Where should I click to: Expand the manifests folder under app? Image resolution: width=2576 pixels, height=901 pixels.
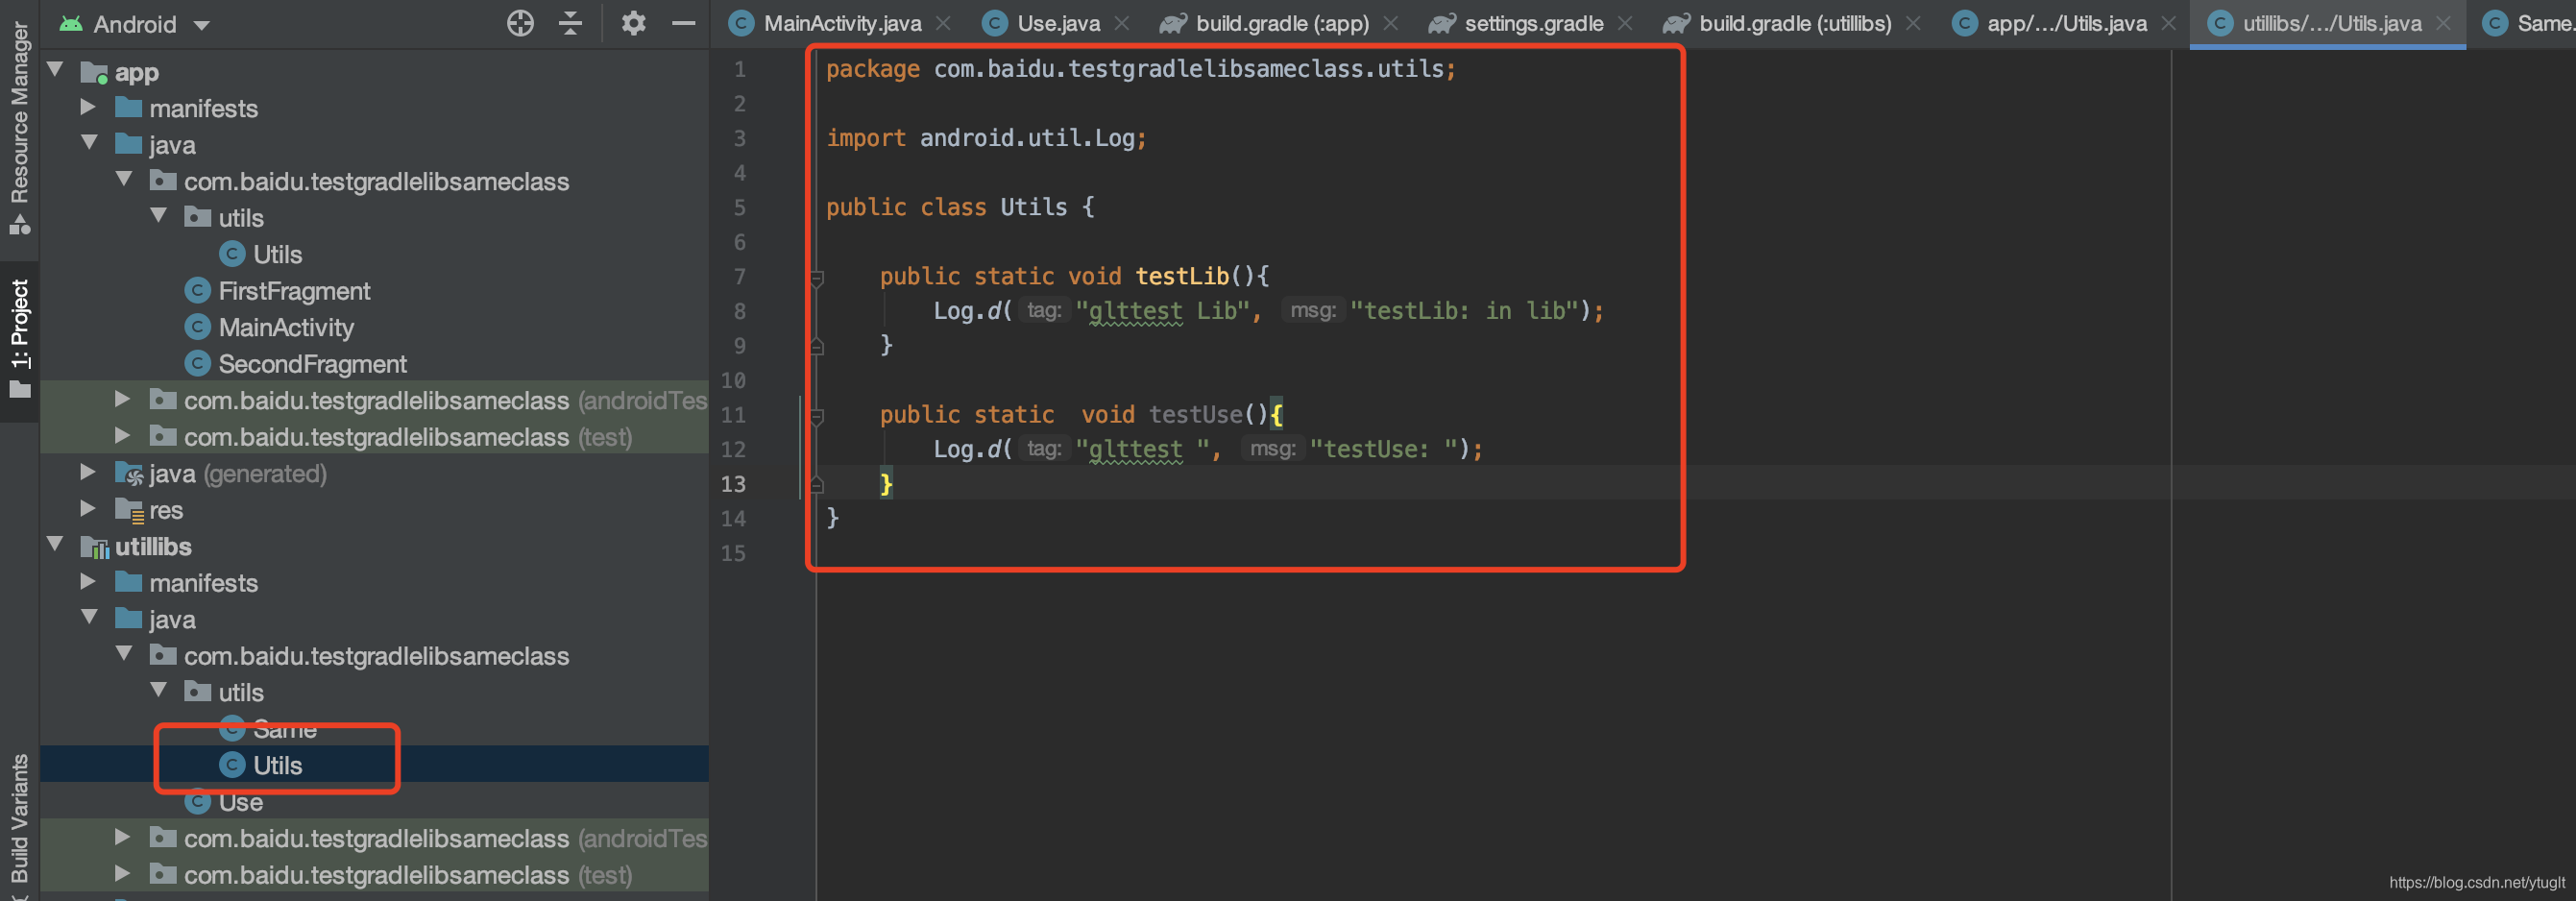coord(88,107)
